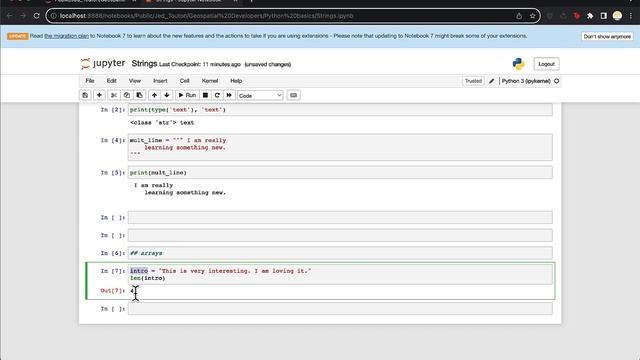The height and width of the screenshot is (360, 640).
Task: Save notebook with the floppy disk icon
Action: [85, 95]
